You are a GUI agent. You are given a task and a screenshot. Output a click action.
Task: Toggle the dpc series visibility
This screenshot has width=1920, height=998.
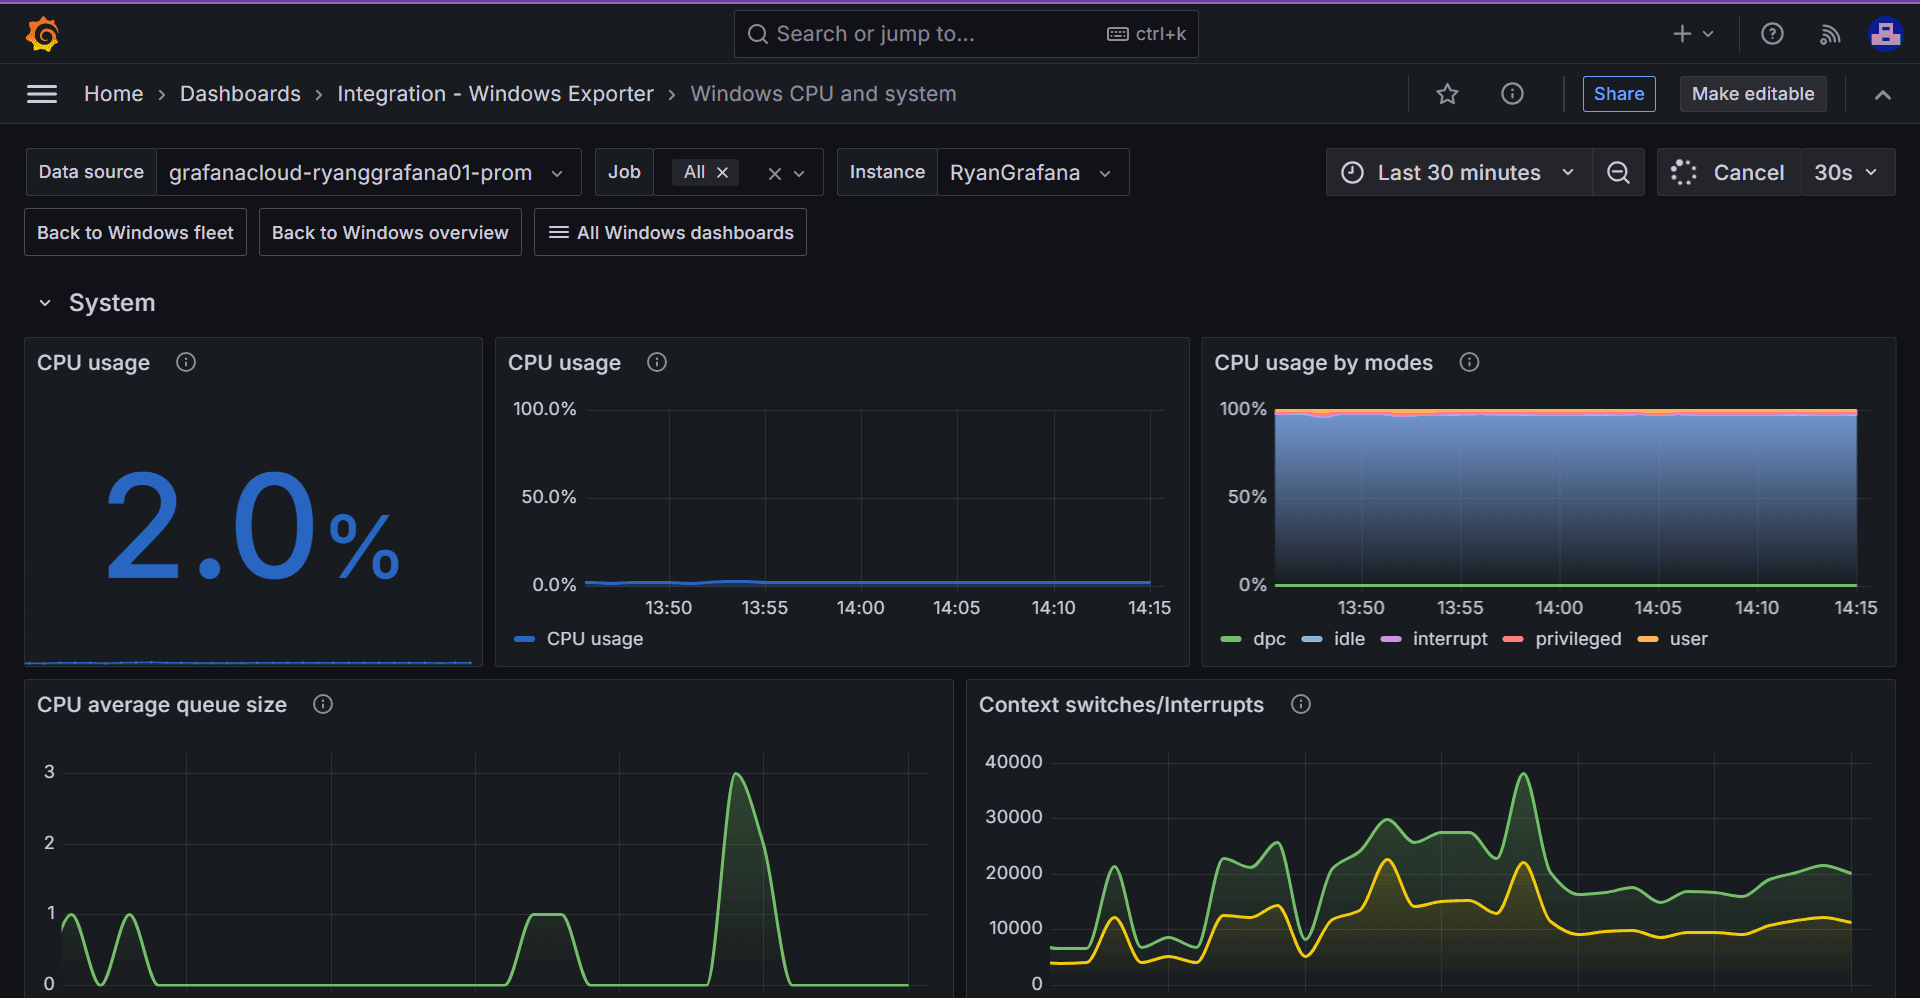pos(1269,639)
